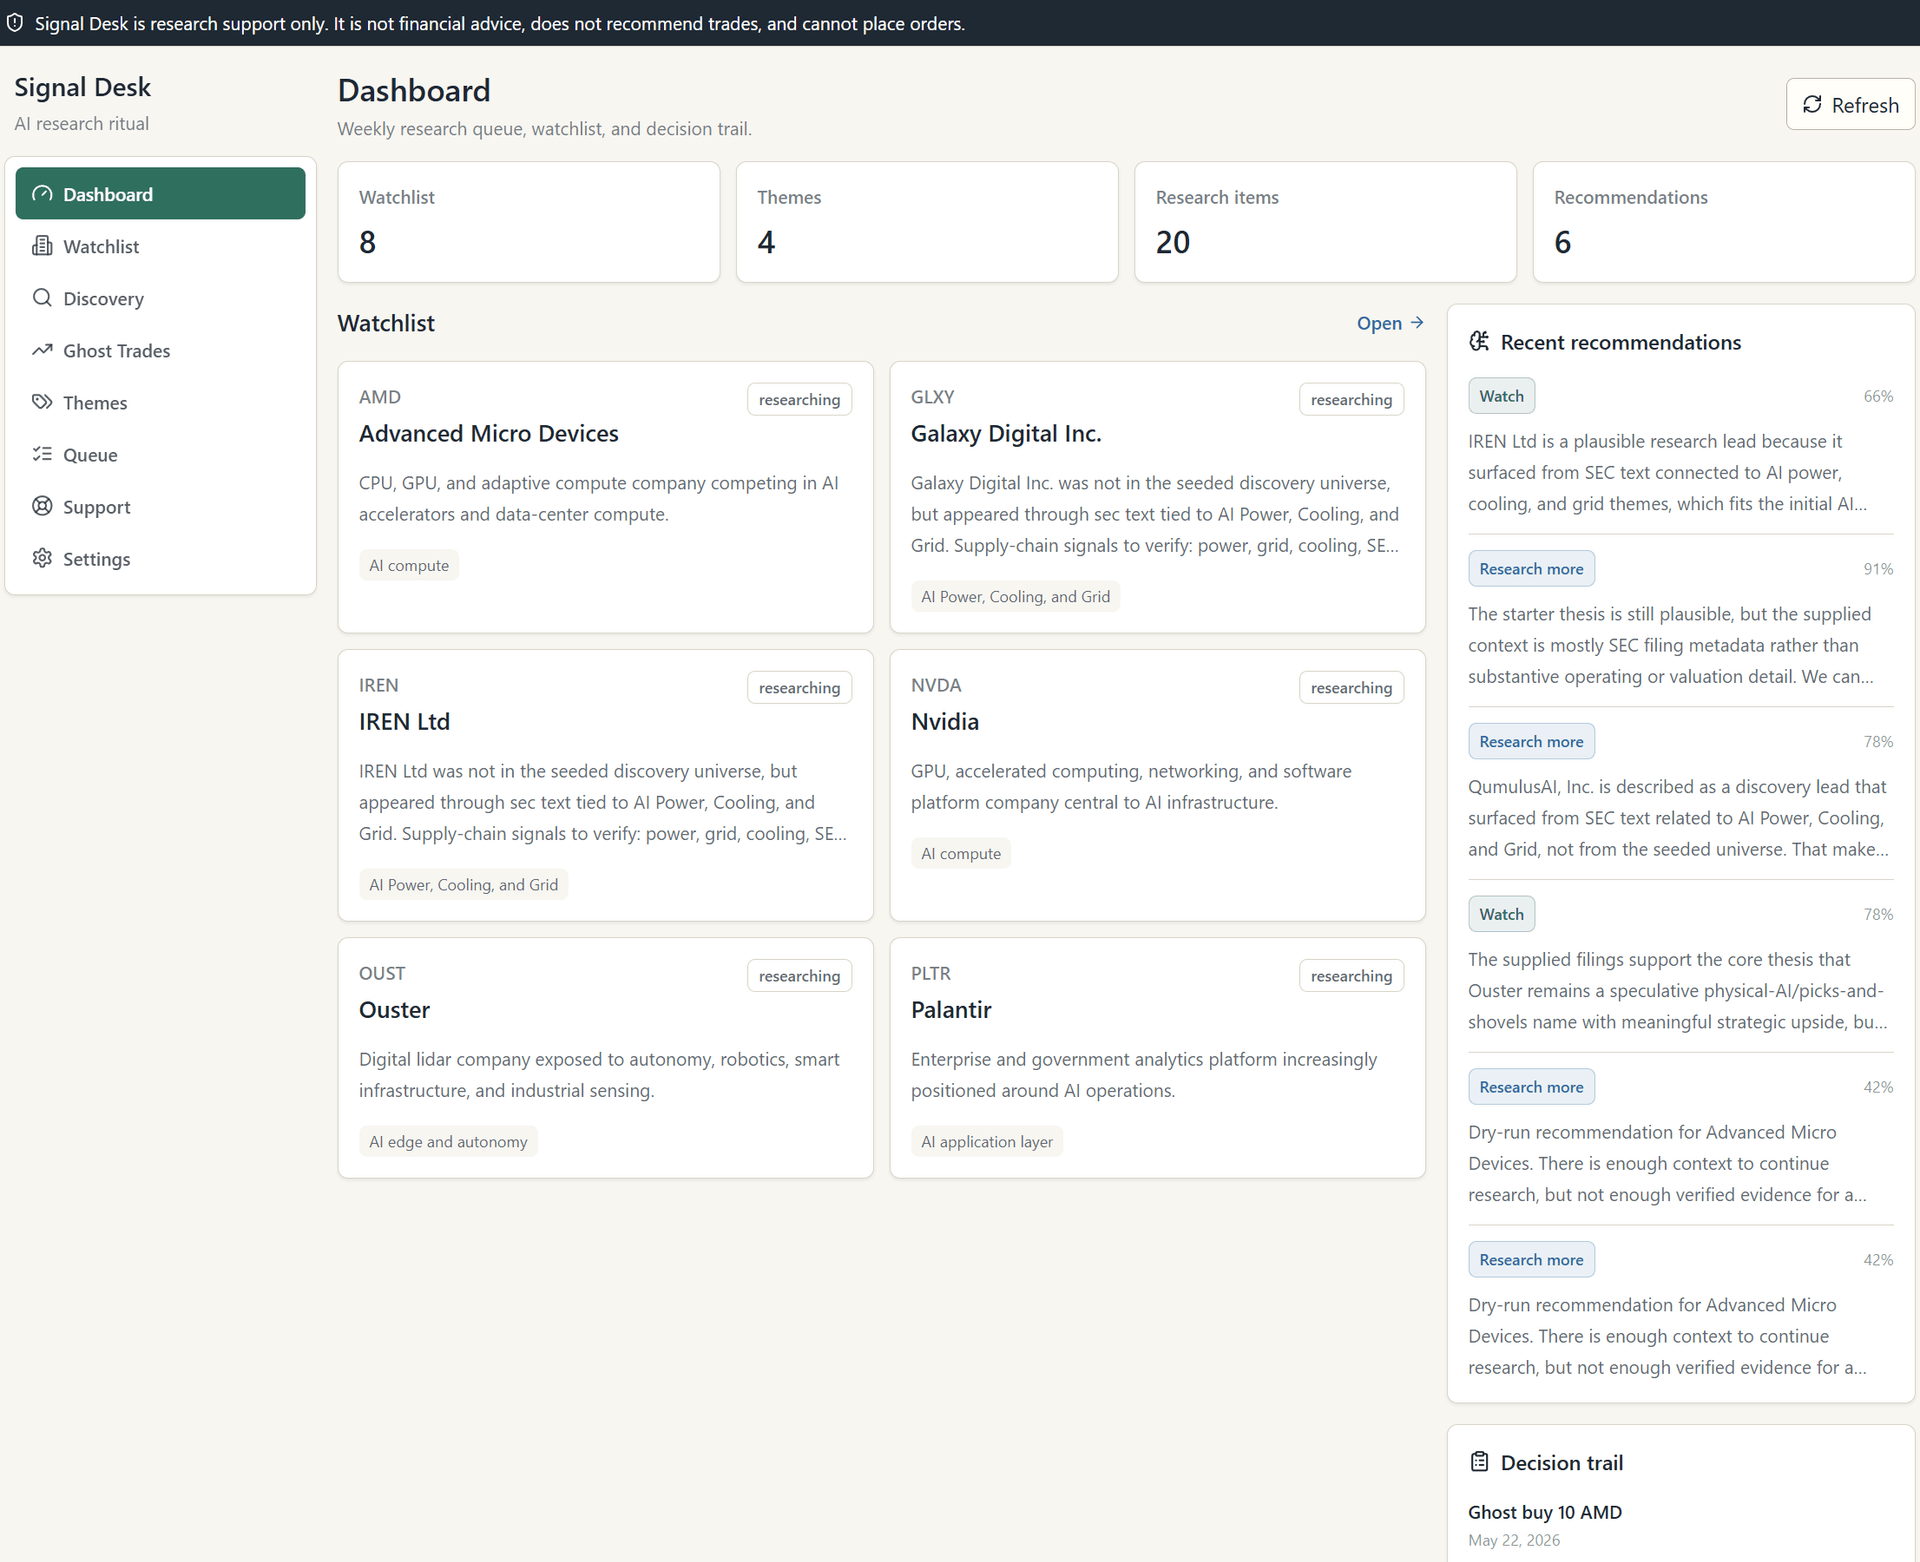The image size is (1920, 1562).
Task: Click the AI edge and autonomy tag
Action: pos(448,1141)
